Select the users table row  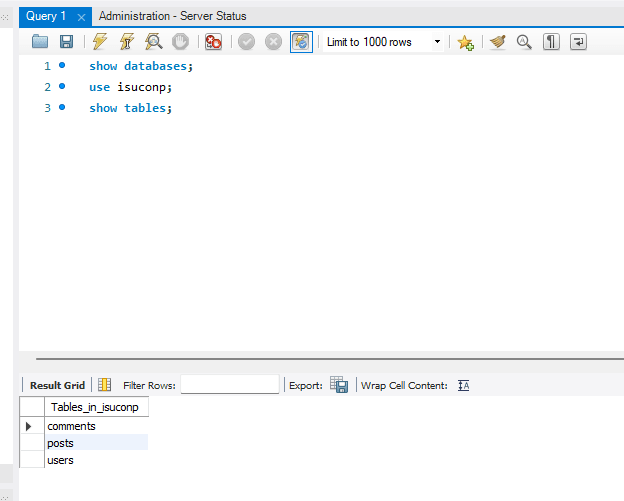click(96, 460)
